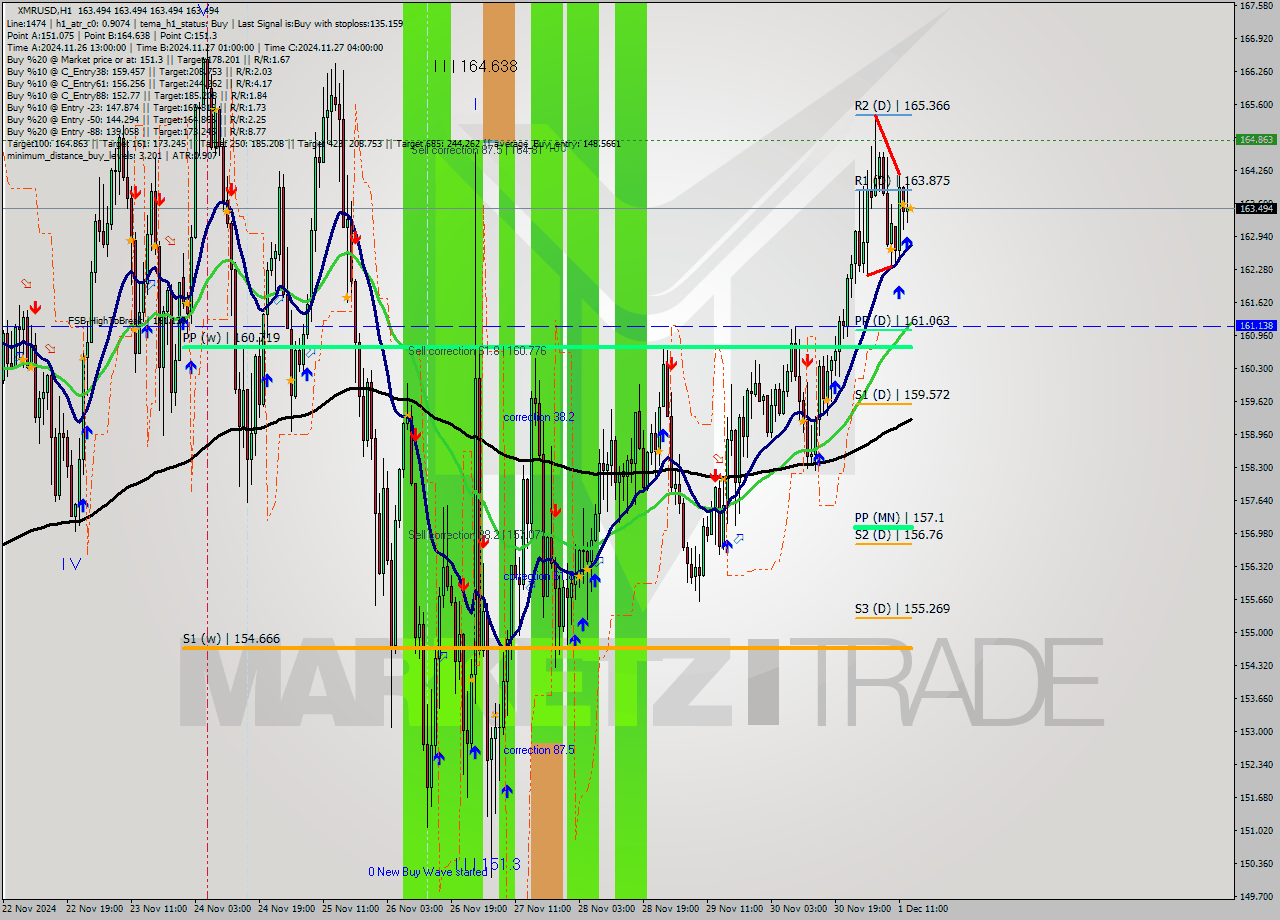Click the 'S3 (D) | 155.269' support label
This screenshot has width=1280, height=920.
[902, 609]
